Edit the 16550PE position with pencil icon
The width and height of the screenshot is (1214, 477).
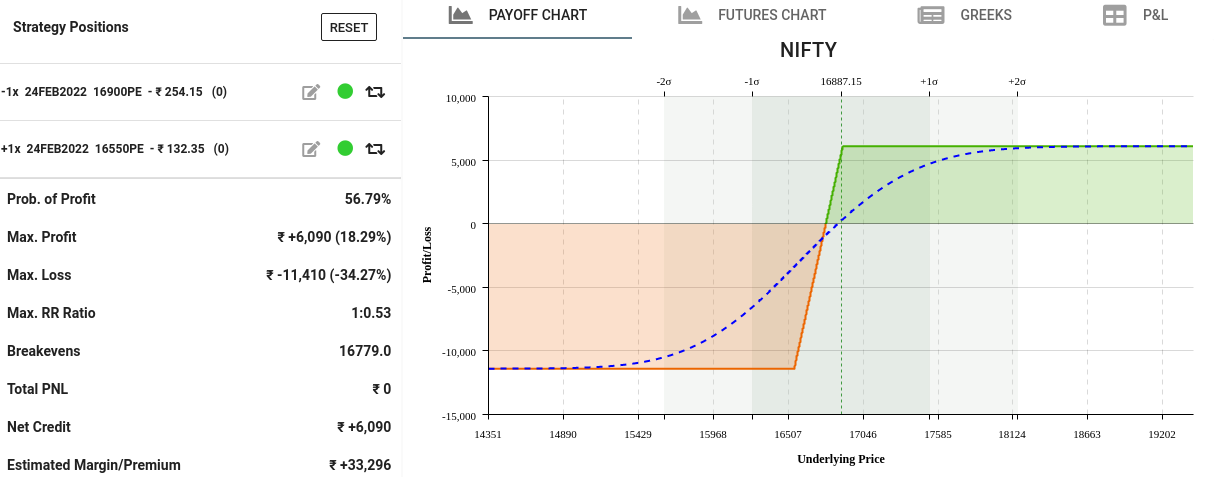point(311,149)
